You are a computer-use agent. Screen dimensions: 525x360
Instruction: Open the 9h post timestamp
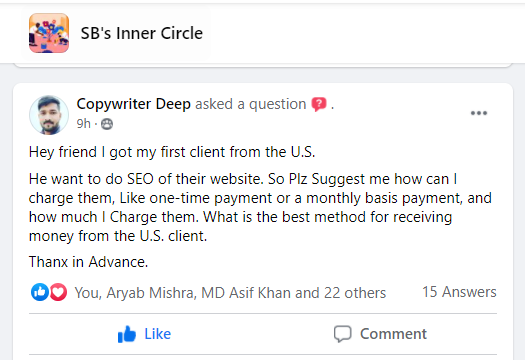click(x=83, y=124)
